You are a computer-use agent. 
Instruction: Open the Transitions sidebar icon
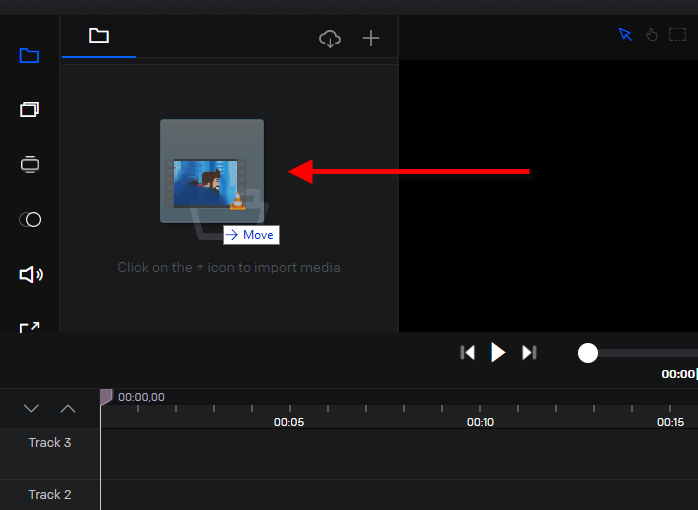click(x=30, y=165)
